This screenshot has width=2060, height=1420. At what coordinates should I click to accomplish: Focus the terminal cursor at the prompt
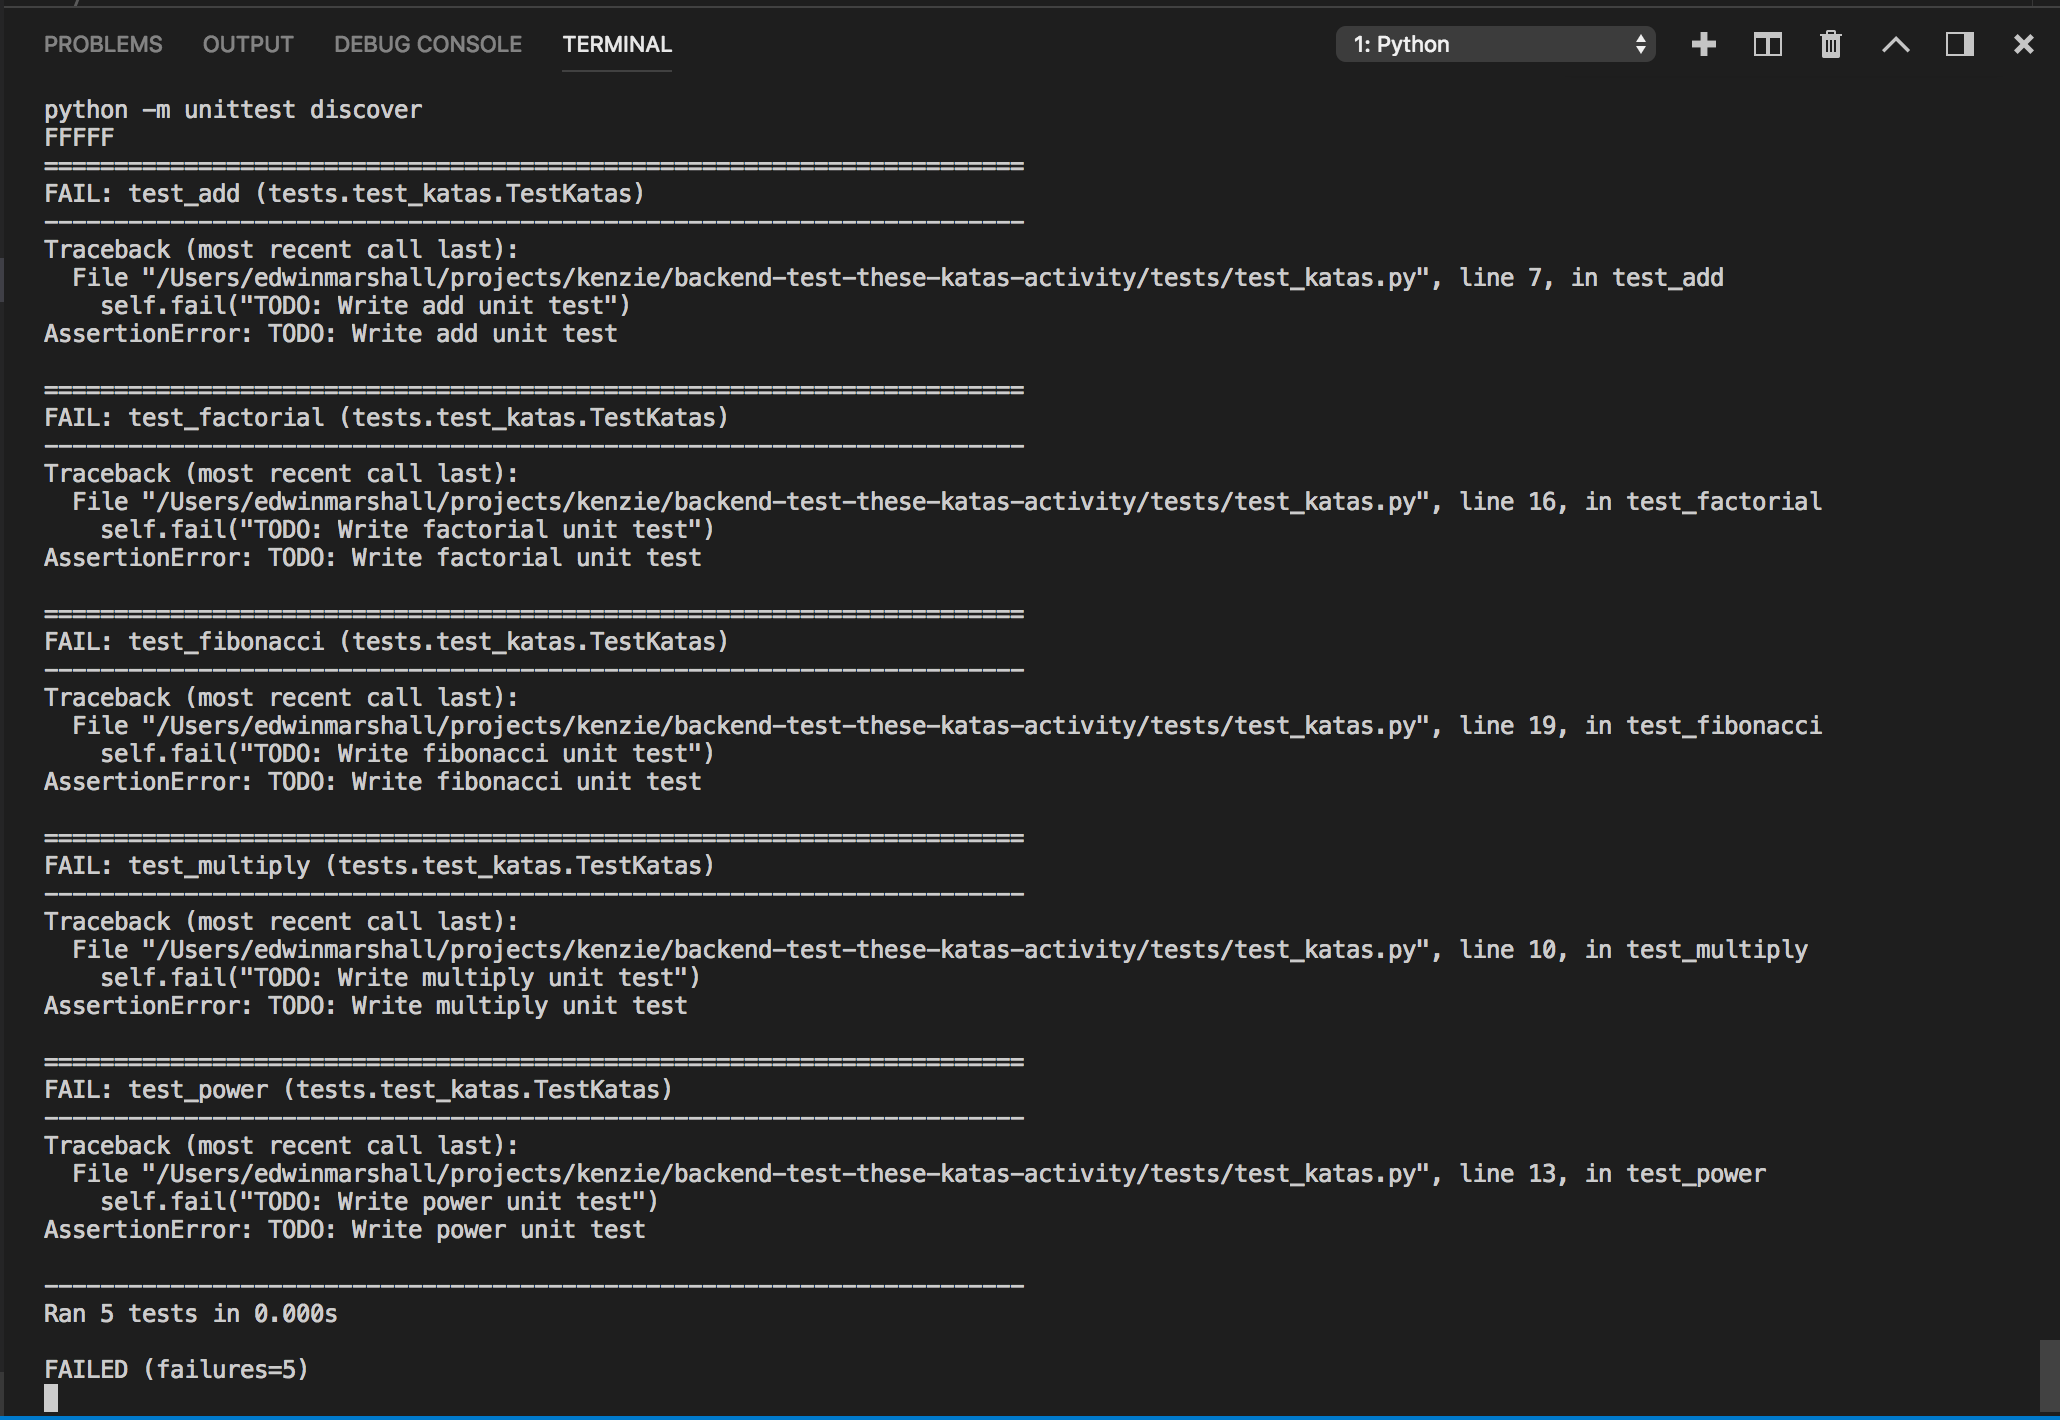click(51, 1398)
